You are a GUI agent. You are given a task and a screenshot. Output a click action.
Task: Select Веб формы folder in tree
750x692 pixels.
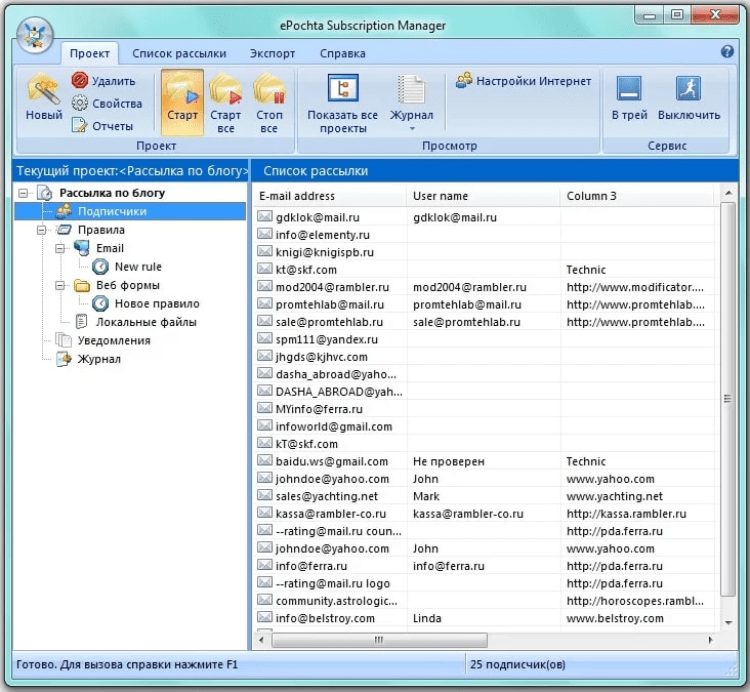click(127, 286)
